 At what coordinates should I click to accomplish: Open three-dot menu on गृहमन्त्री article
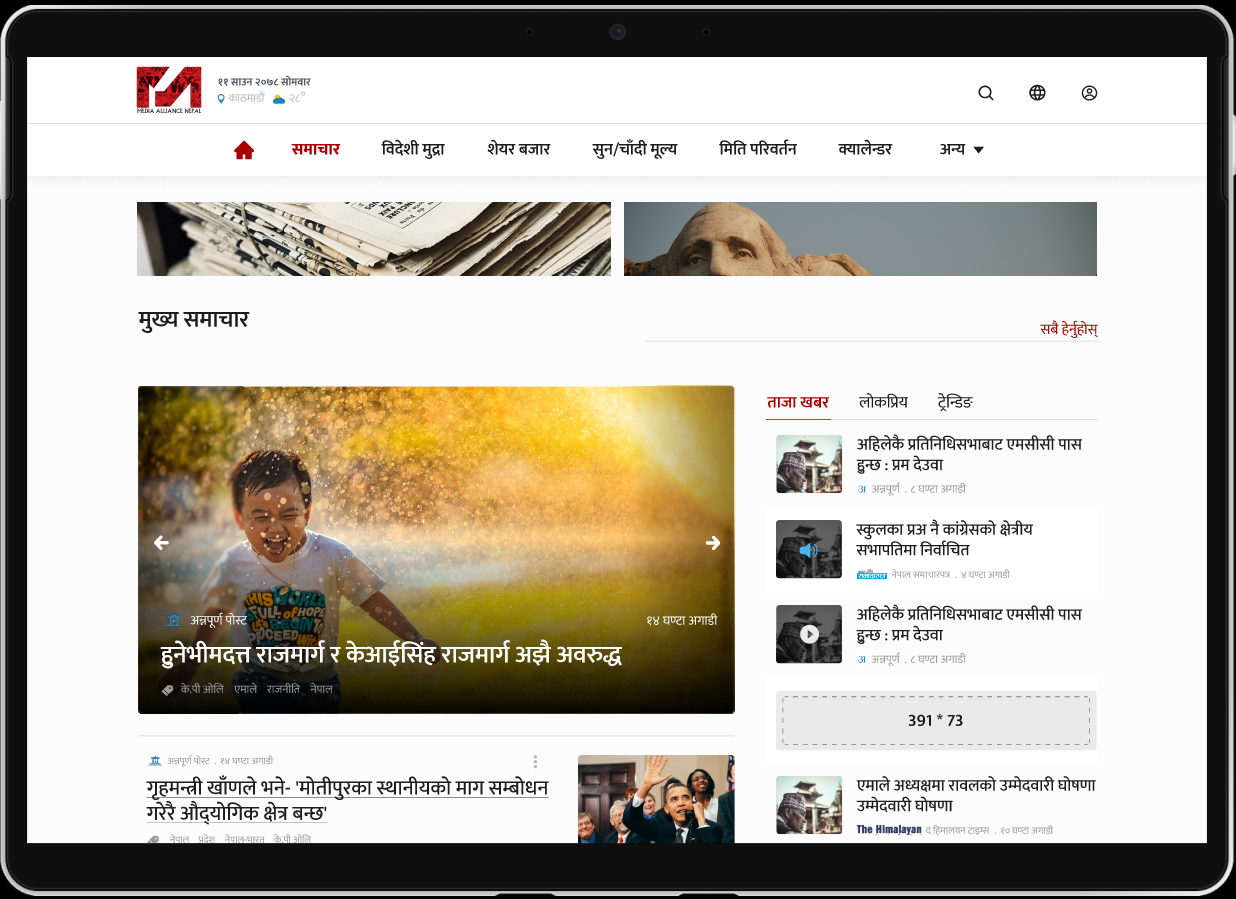pyautogui.click(x=535, y=762)
